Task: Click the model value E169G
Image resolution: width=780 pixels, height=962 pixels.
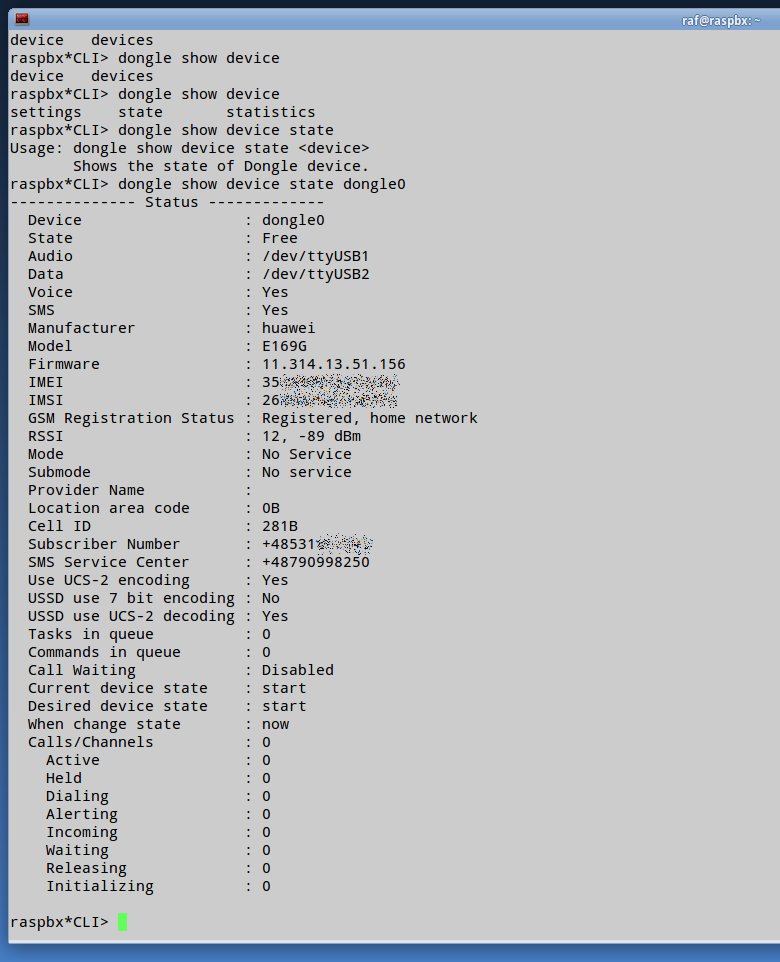Action: coord(284,346)
